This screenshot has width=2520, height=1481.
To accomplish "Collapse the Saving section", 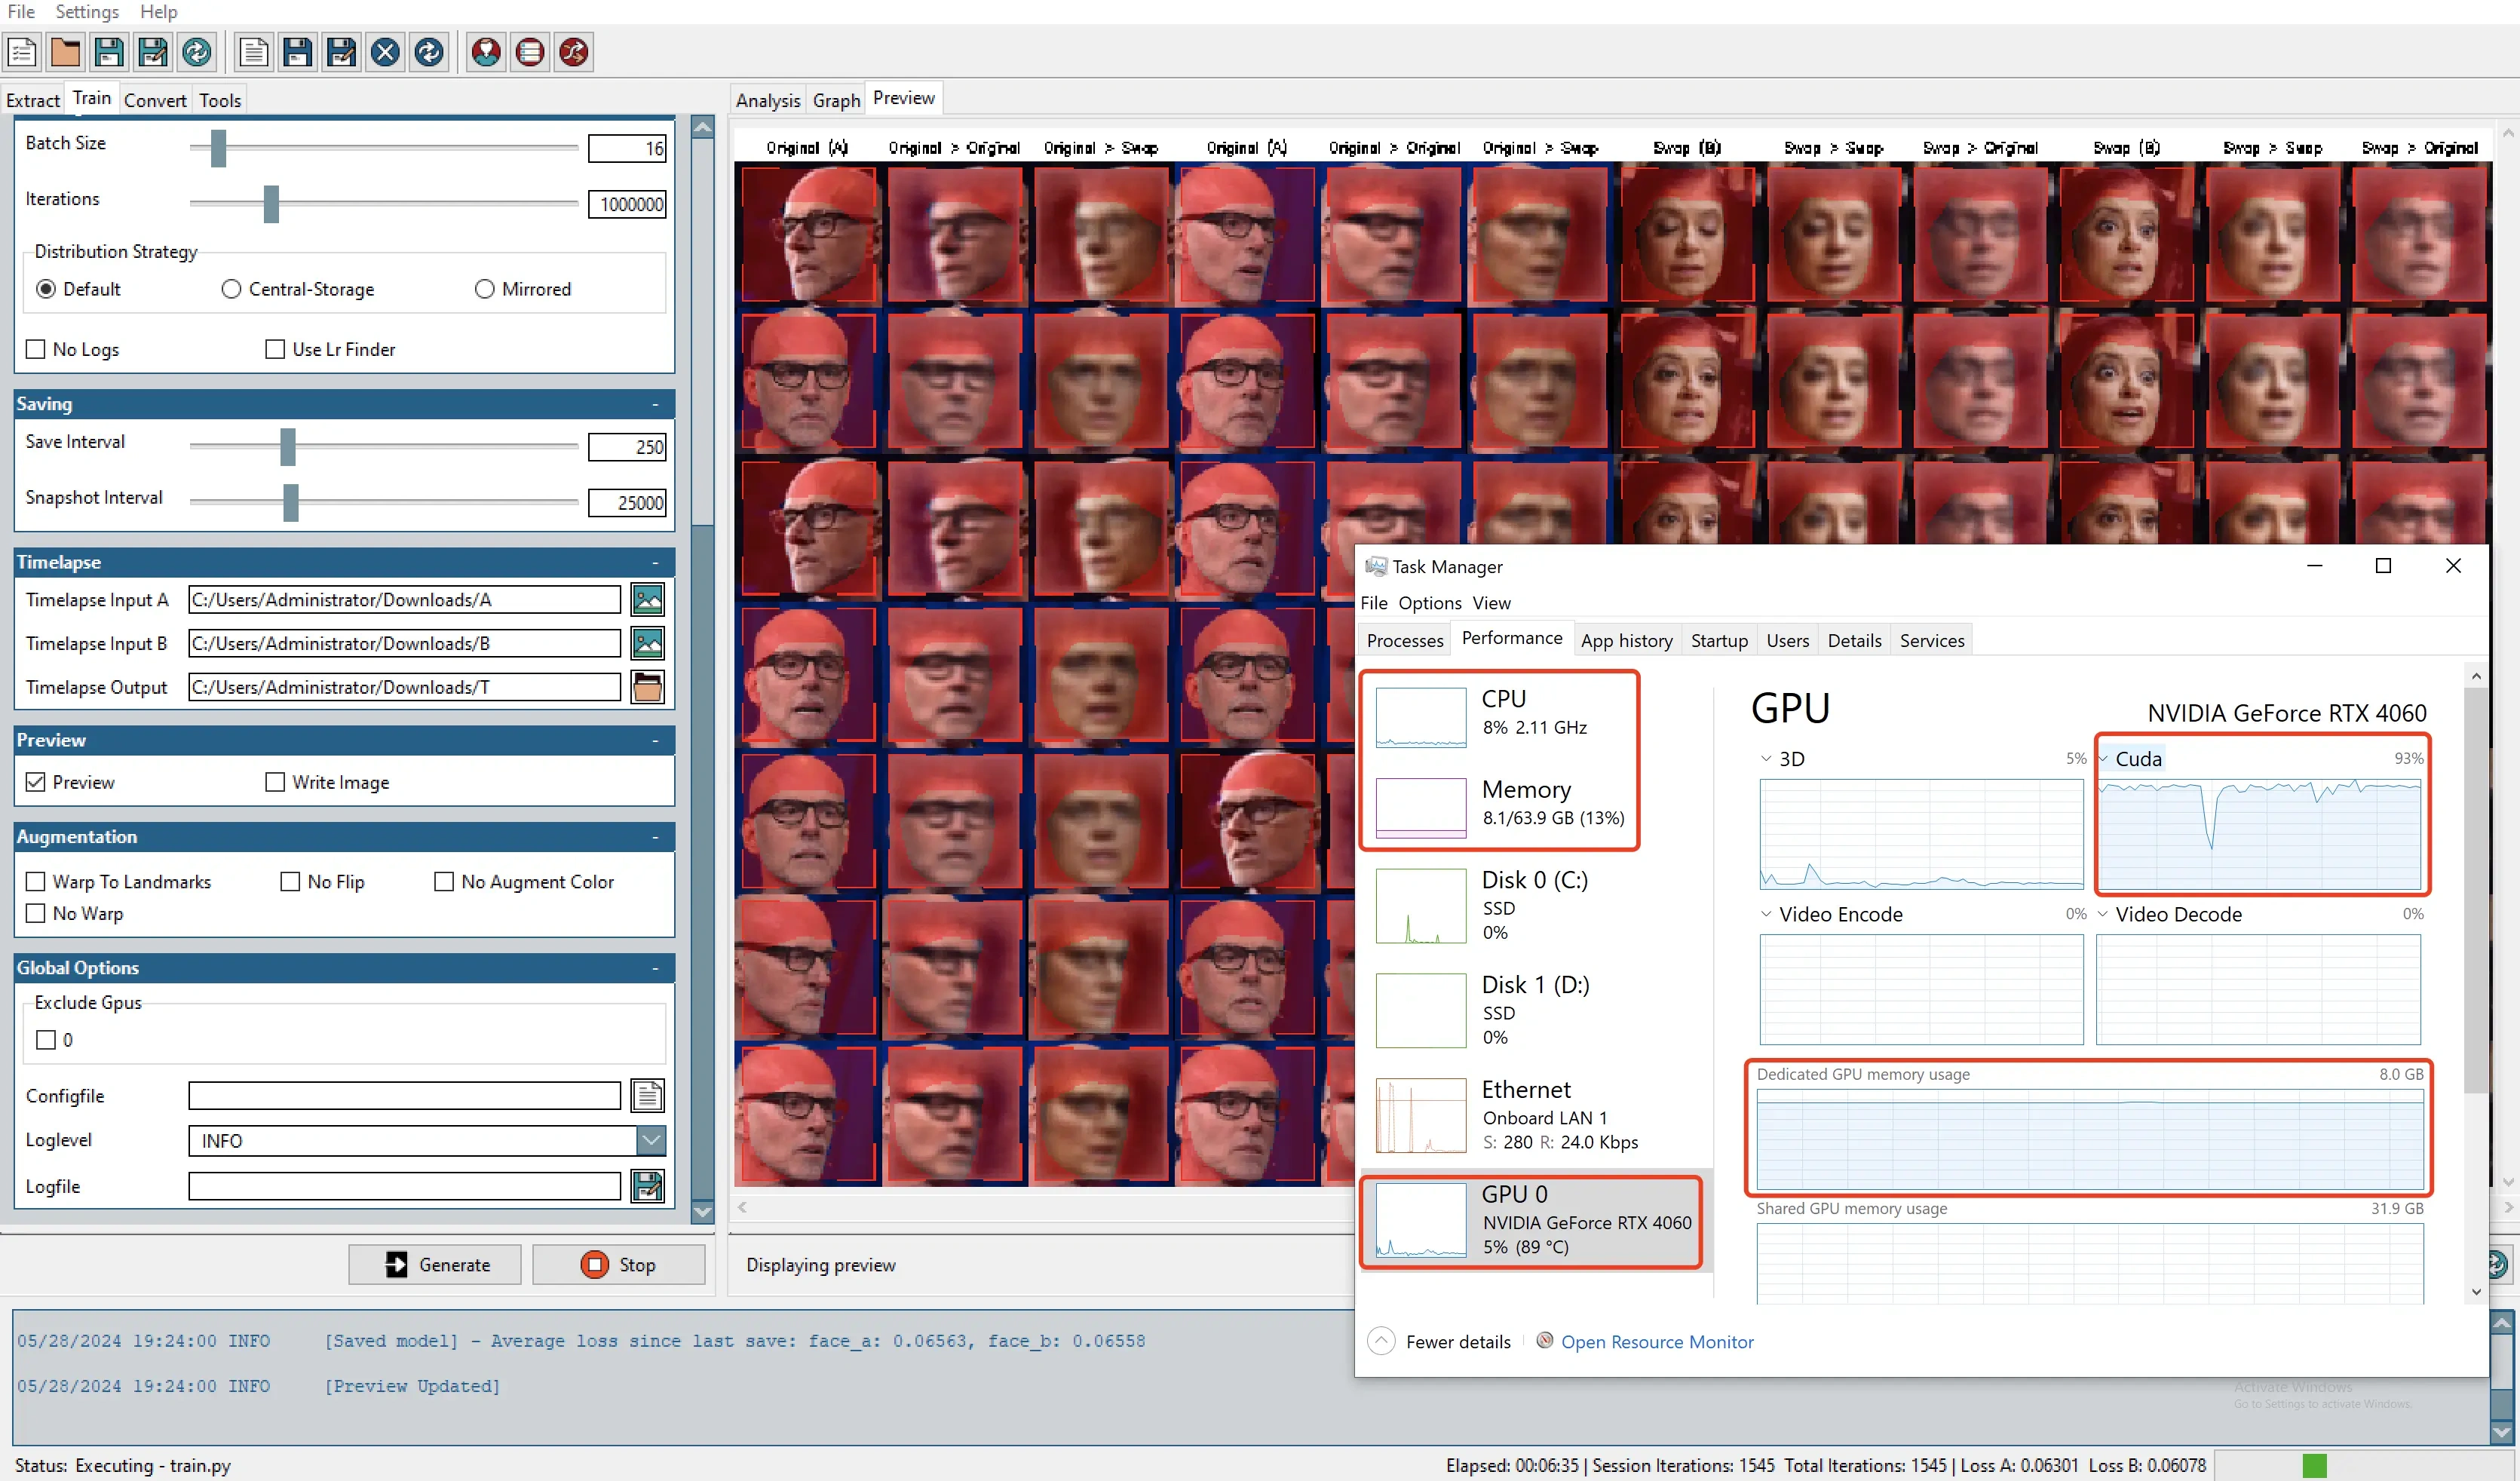I will [655, 404].
